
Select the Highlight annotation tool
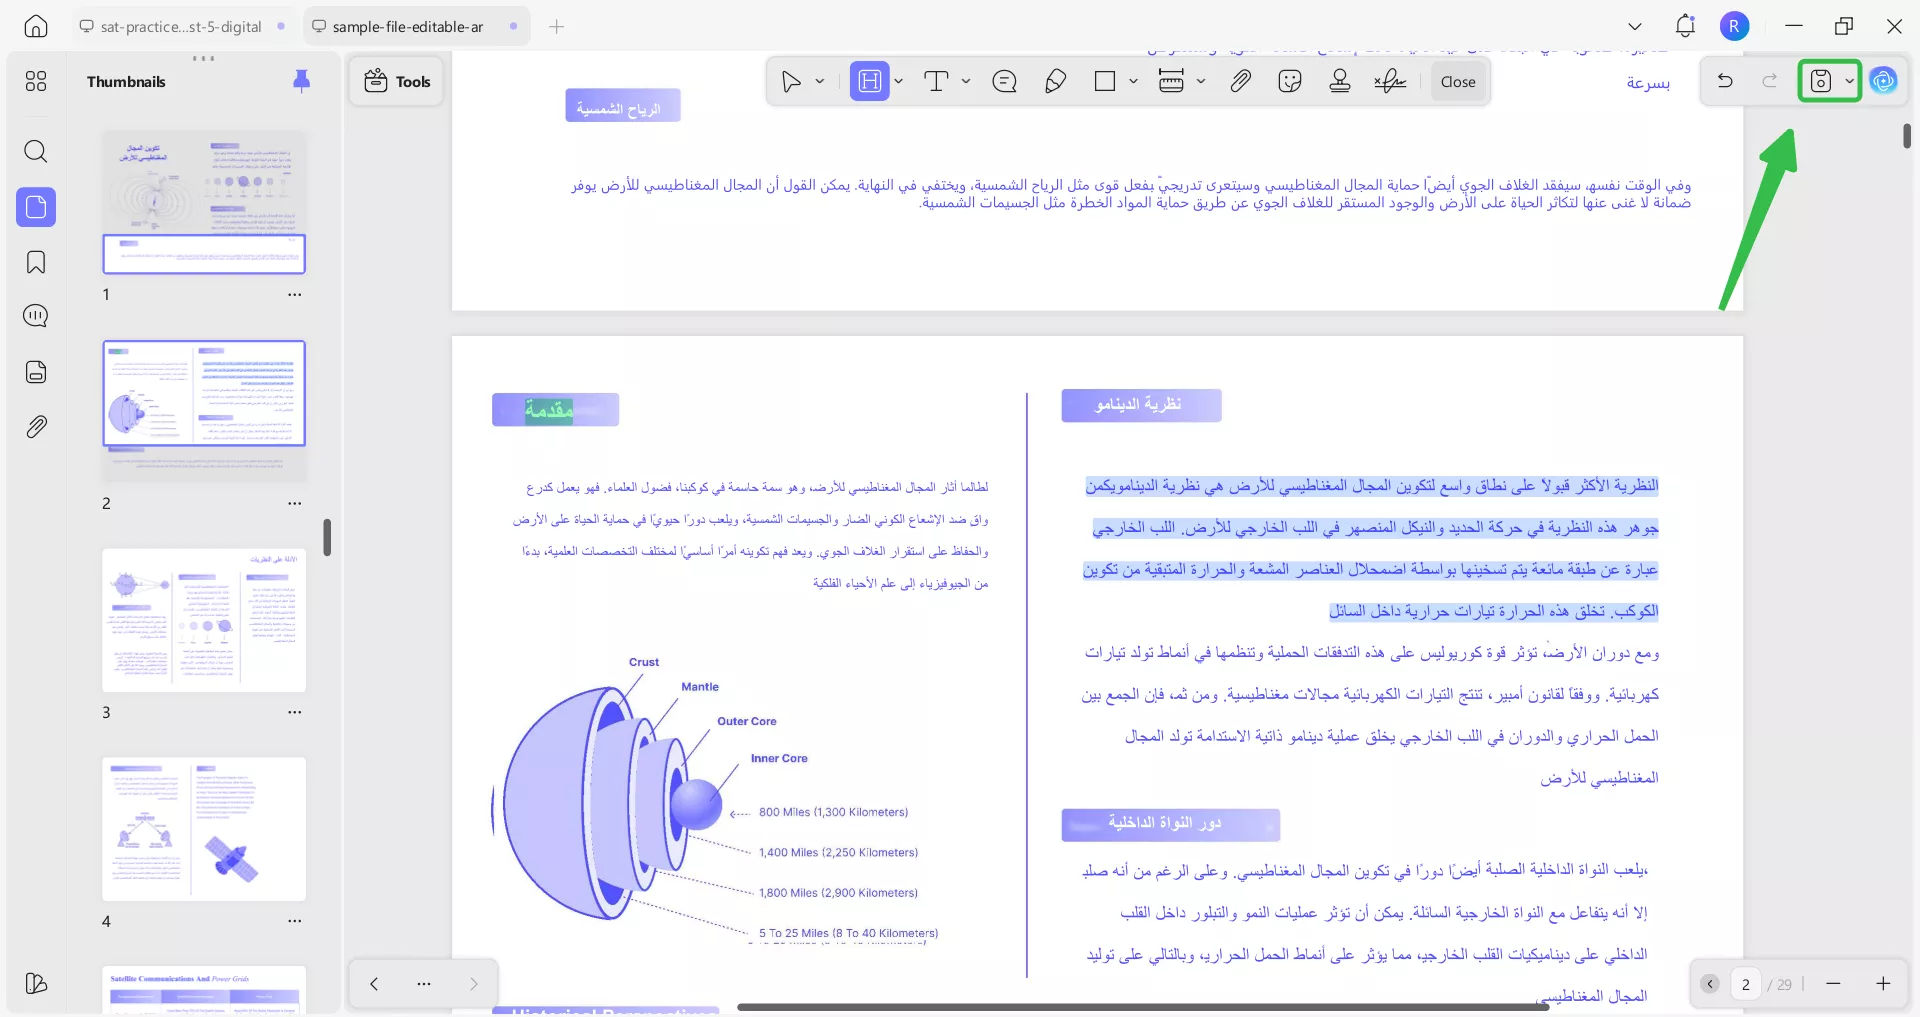pyautogui.click(x=869, y=81)
